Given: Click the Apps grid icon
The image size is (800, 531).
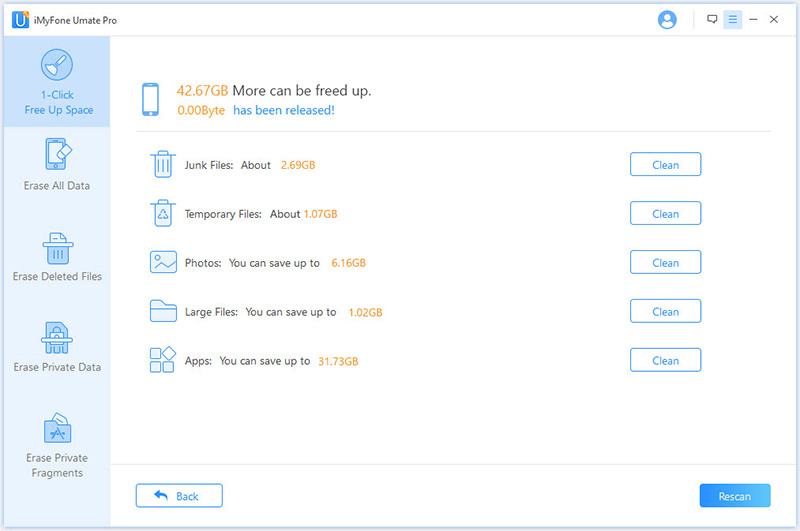Looking at the screenshot, I should tap(163, 360).
